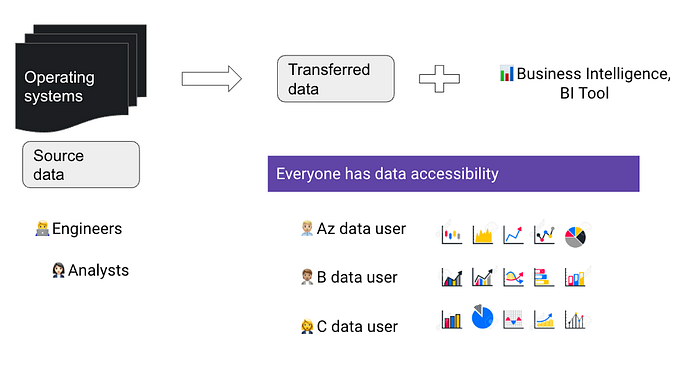Click the Operating systems black document stack
This screenshot has width=700, height=368.
coord(81,78)
